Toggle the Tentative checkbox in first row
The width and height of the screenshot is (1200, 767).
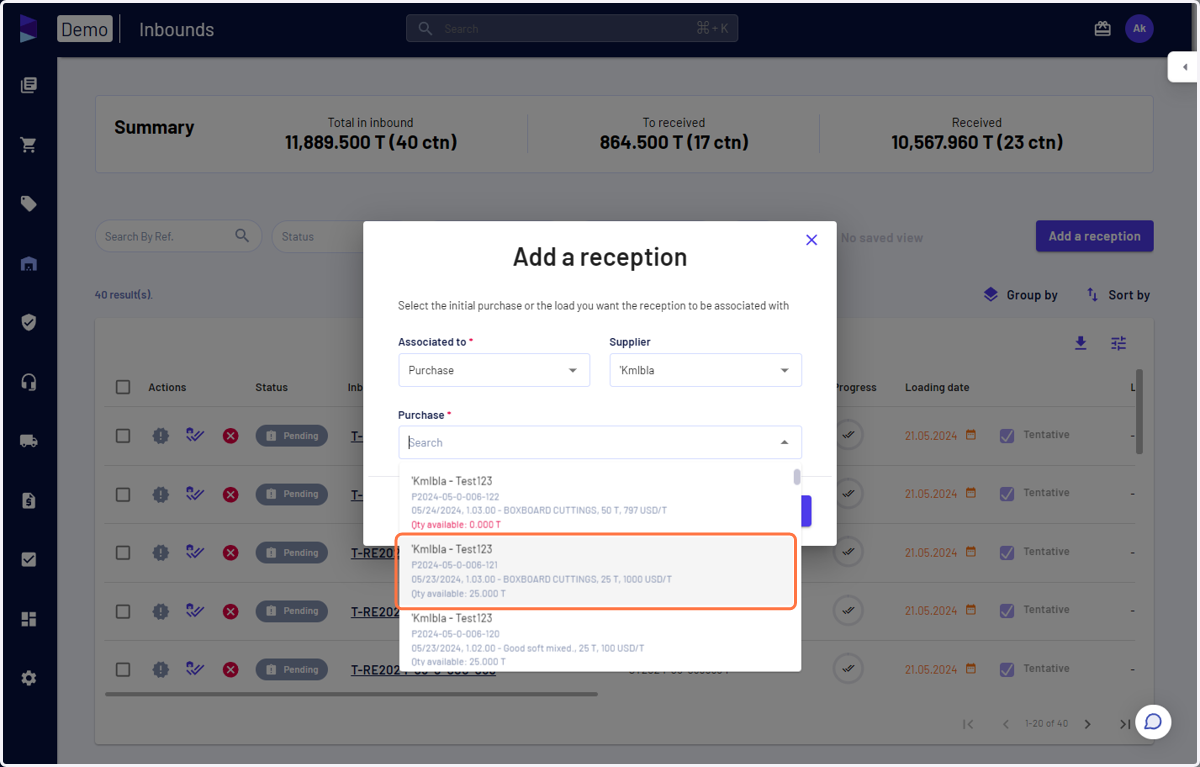pos(1007,436)
